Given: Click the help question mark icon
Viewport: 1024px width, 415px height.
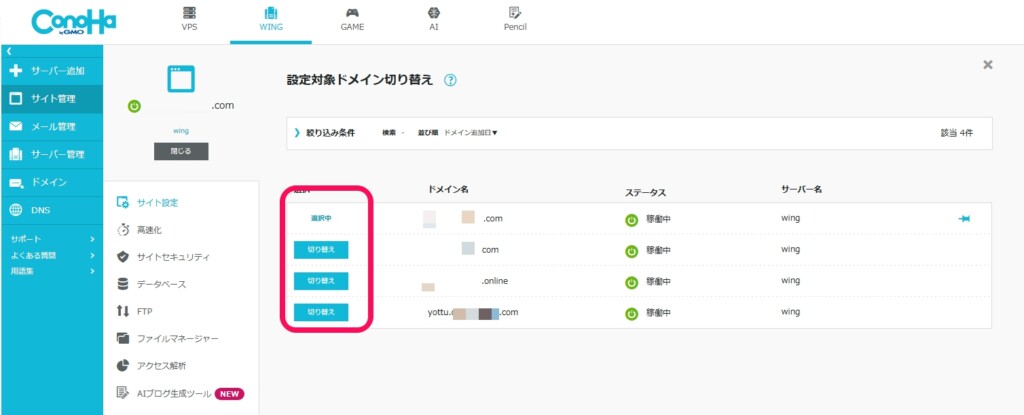Looking at the screenshot, I should coord(450,80).
